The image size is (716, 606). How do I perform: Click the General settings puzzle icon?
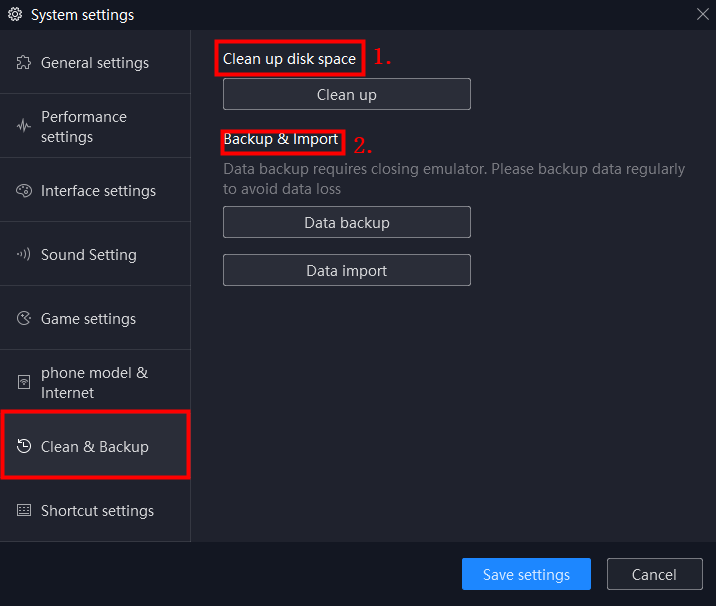coord(24,63)
